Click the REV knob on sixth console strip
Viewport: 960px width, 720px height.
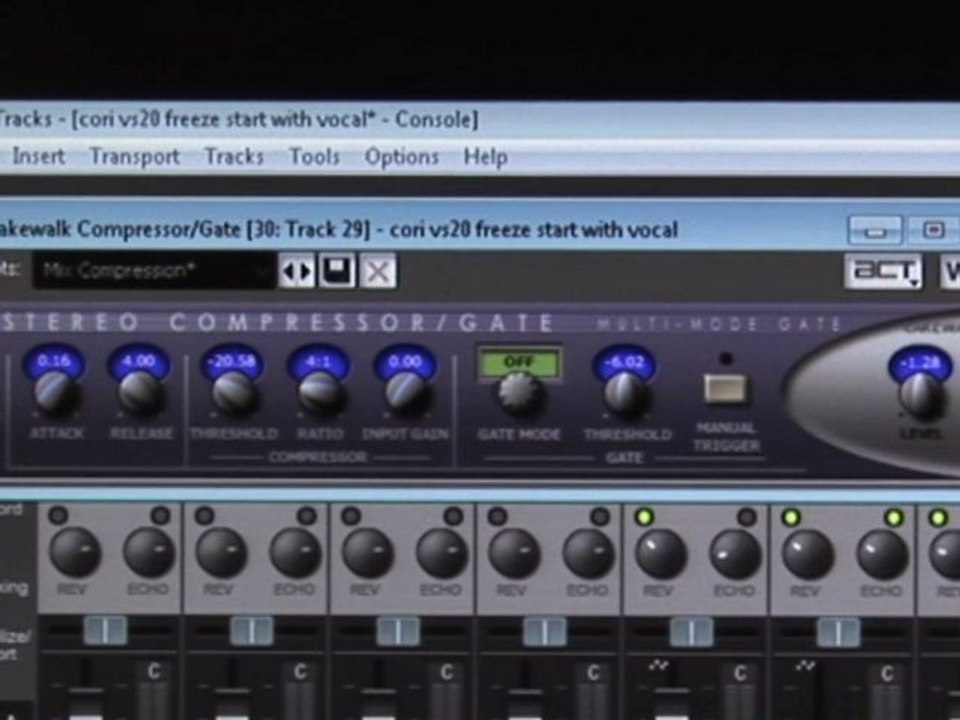808,555
